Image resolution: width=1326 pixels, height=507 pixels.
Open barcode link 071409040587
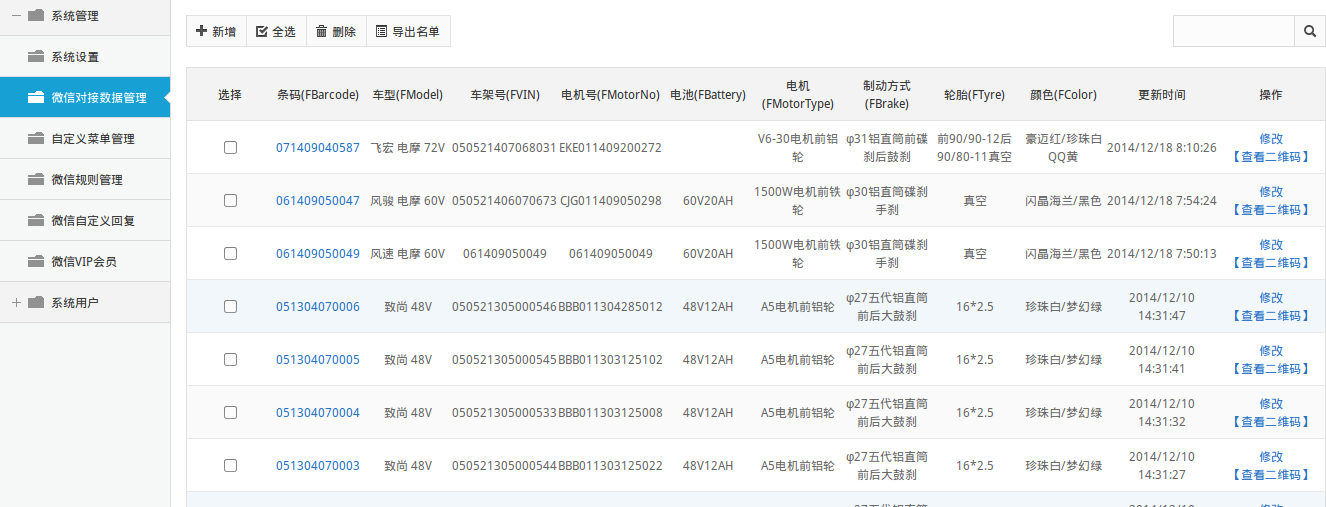click(x=318, y=148)
